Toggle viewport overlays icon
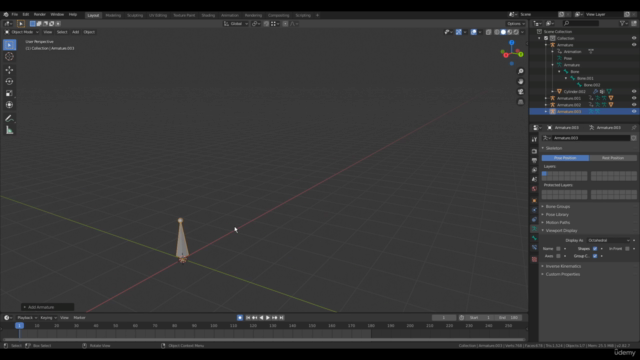The width and height of the screenshot is (640, 360). tap(473, 32)
